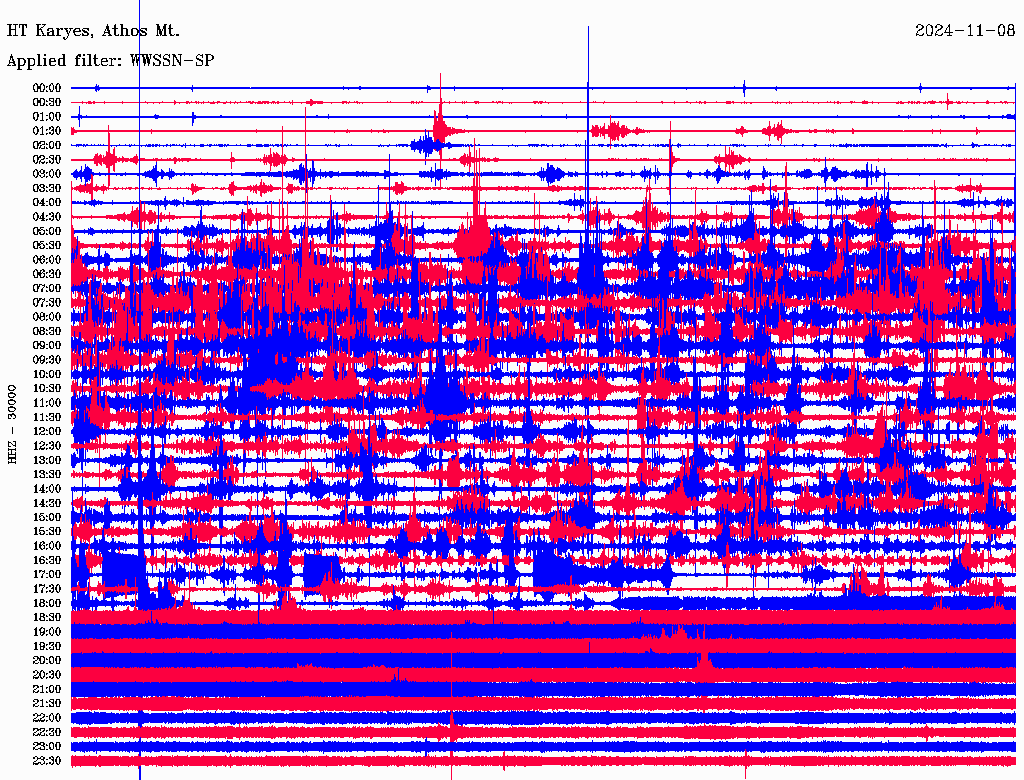
Task: Click the 06:00 time row label
Action: click(47, 260)
